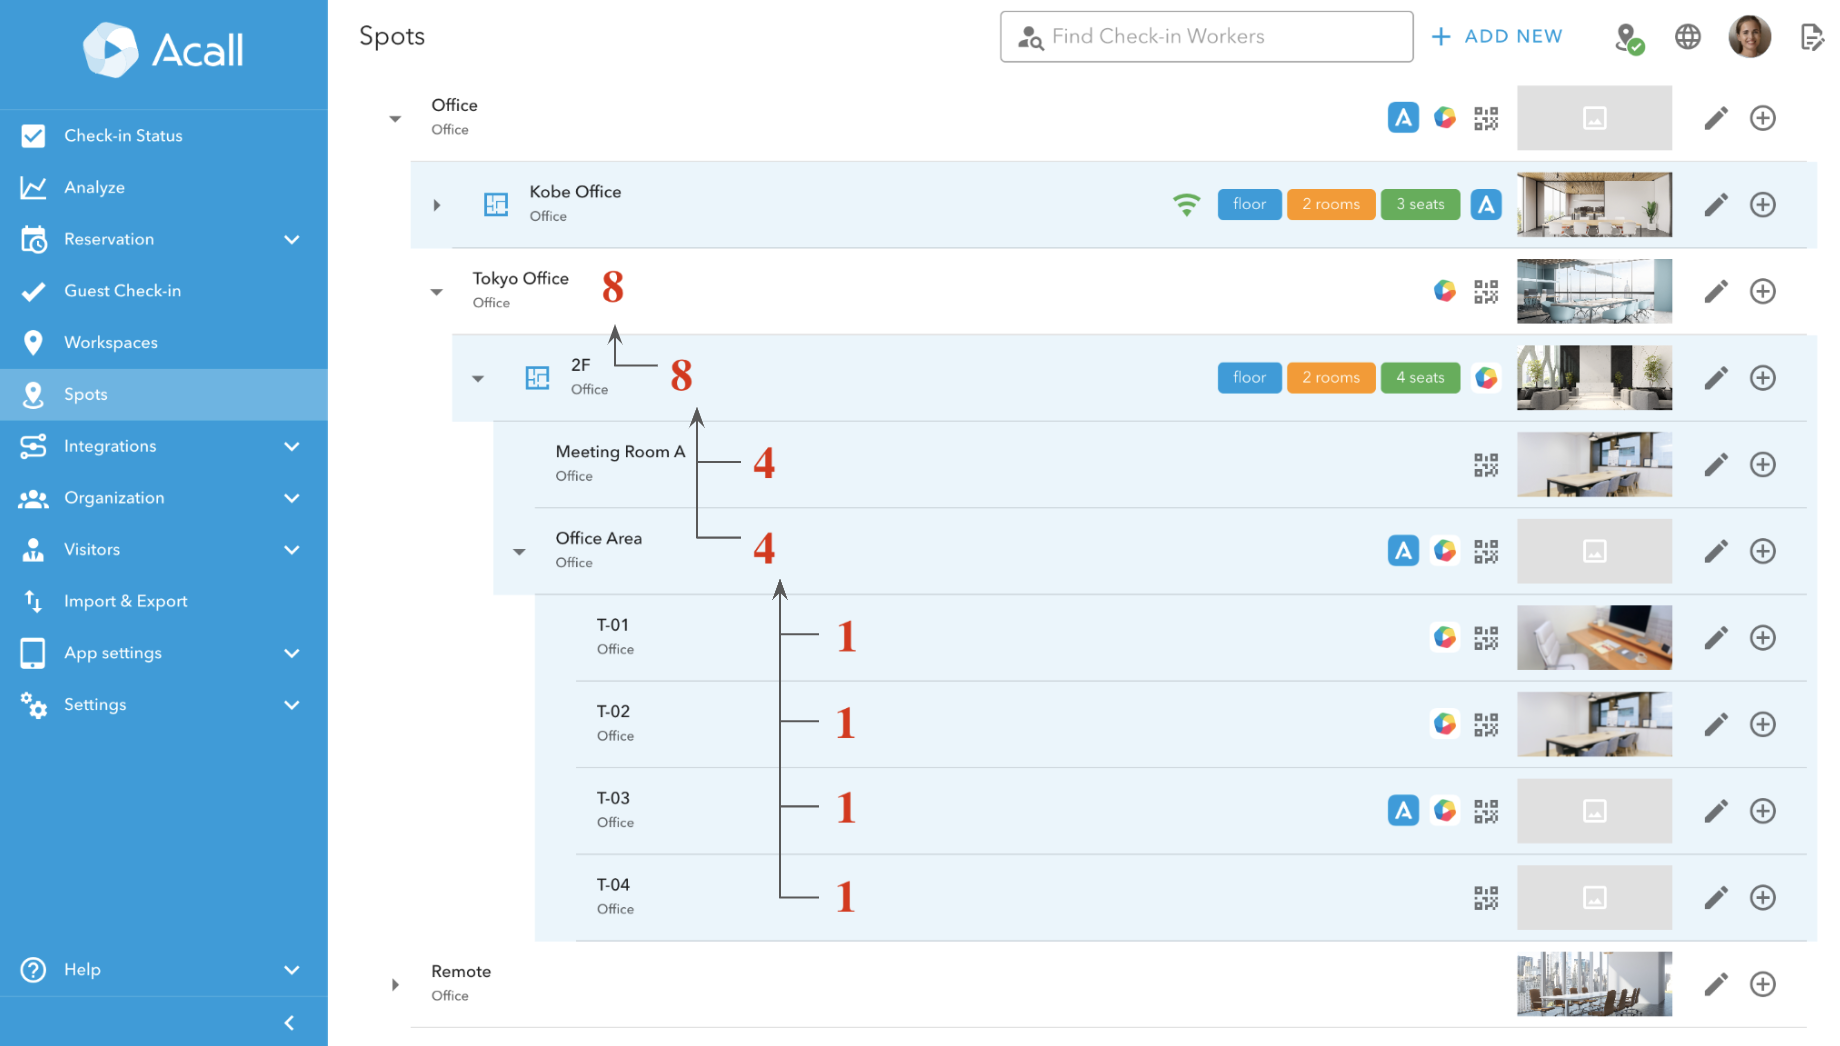Click the QR code icon for Meeting Room A
1840x1046 pixels.
(1485, 465)
